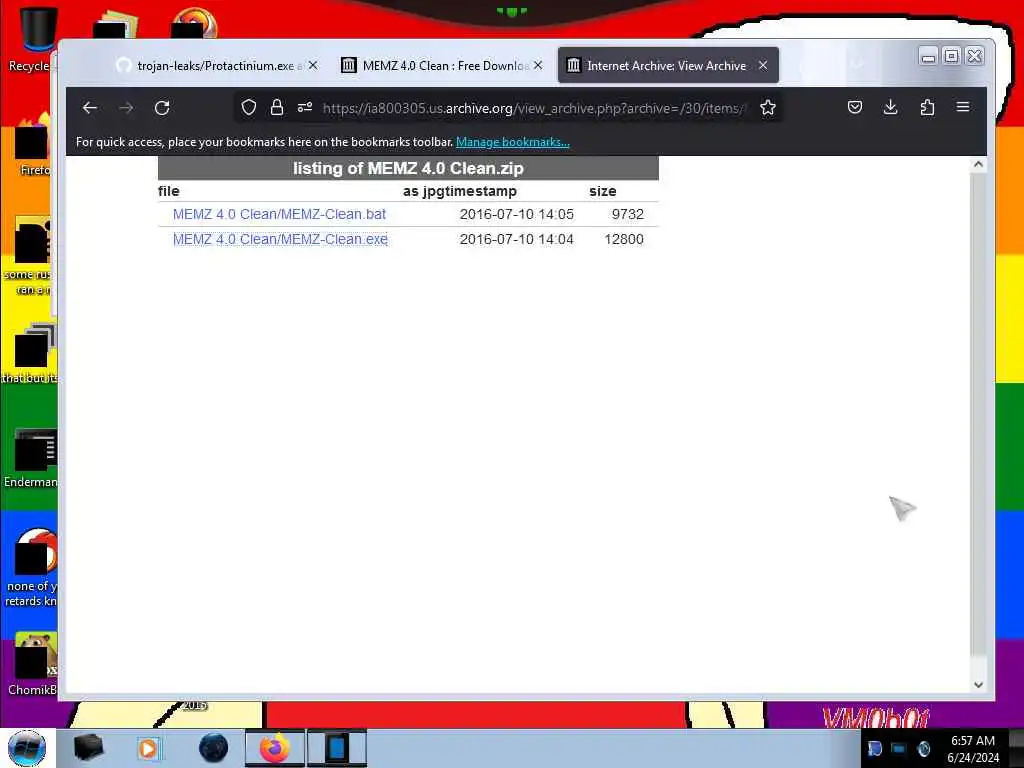Click the 'as jpg' column header
Screen dimensions: 1024x768
(423, 191)
